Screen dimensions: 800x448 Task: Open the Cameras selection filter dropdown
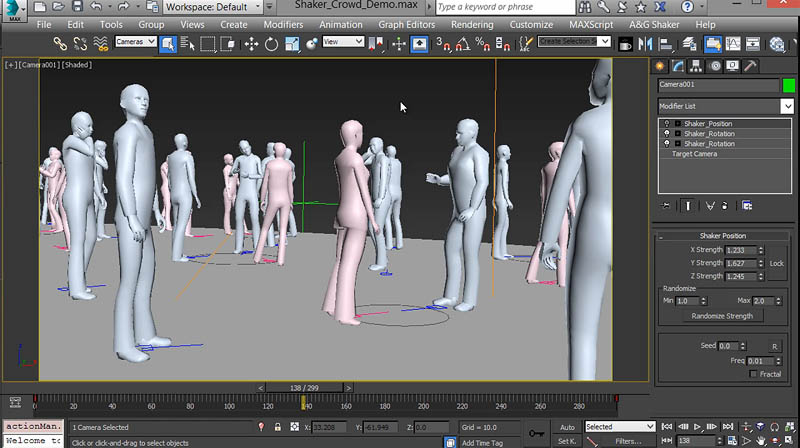click(135, 43)
